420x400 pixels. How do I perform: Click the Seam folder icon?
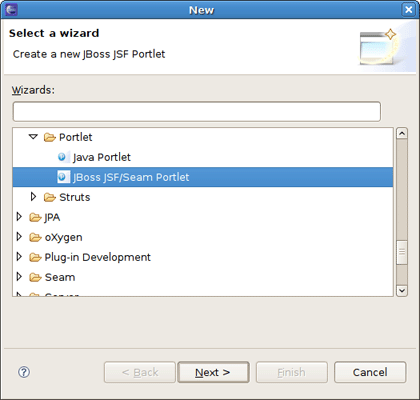[35, 277]
